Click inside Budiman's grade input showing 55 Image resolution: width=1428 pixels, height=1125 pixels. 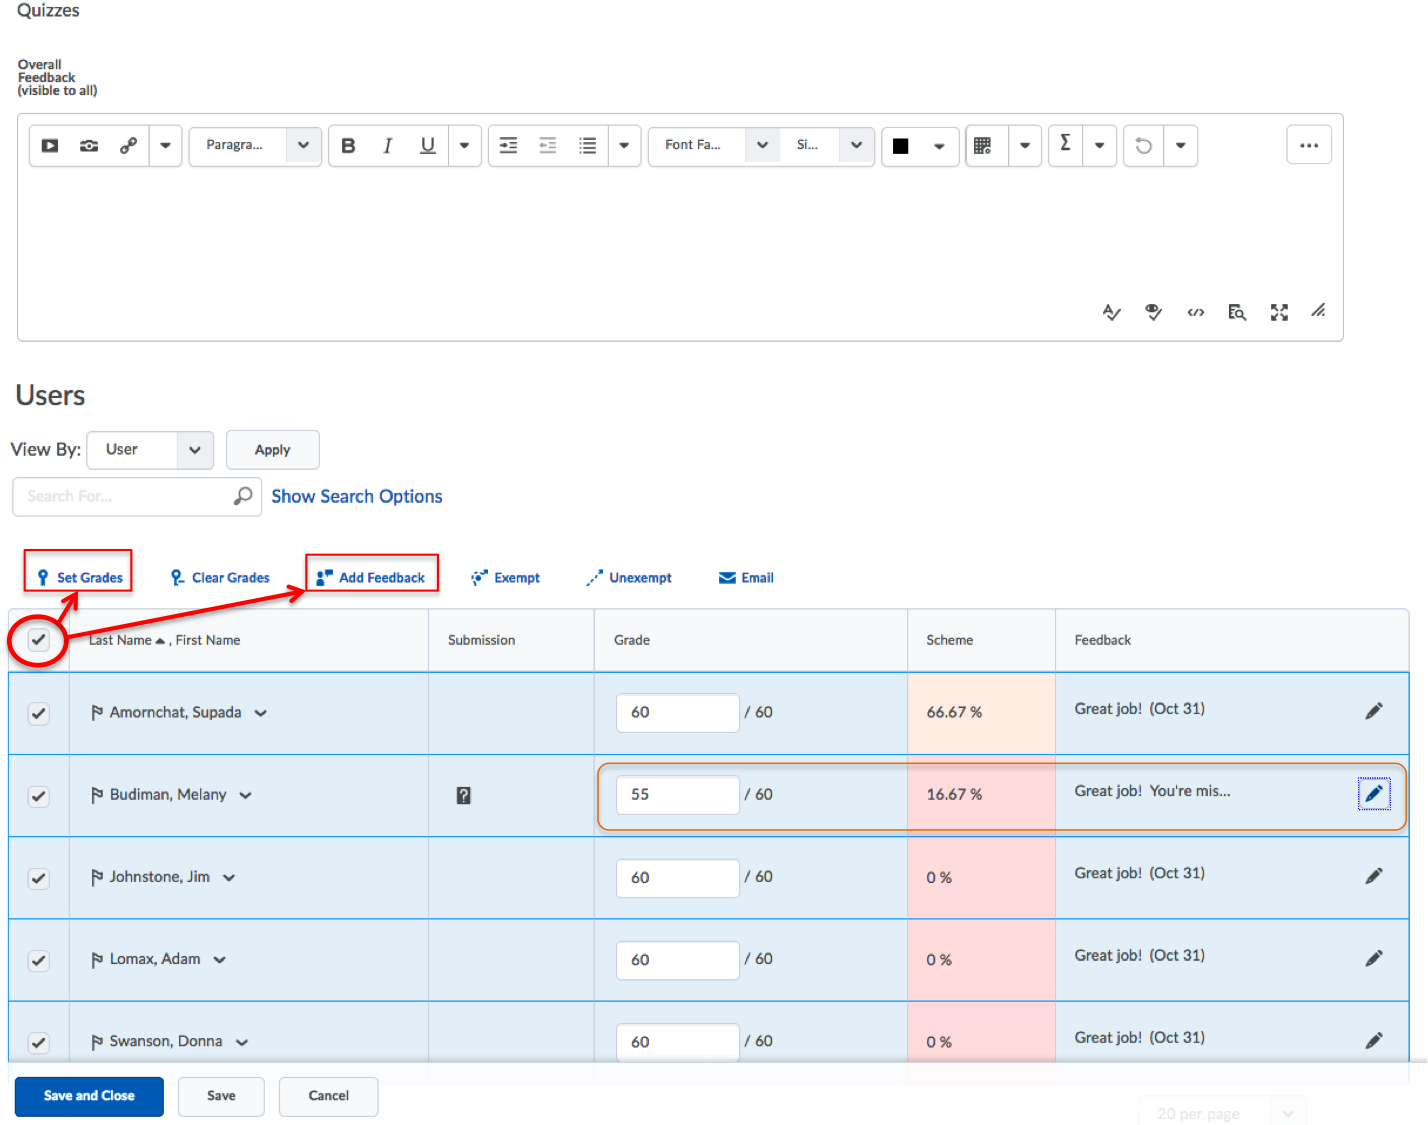pos(677,794)
